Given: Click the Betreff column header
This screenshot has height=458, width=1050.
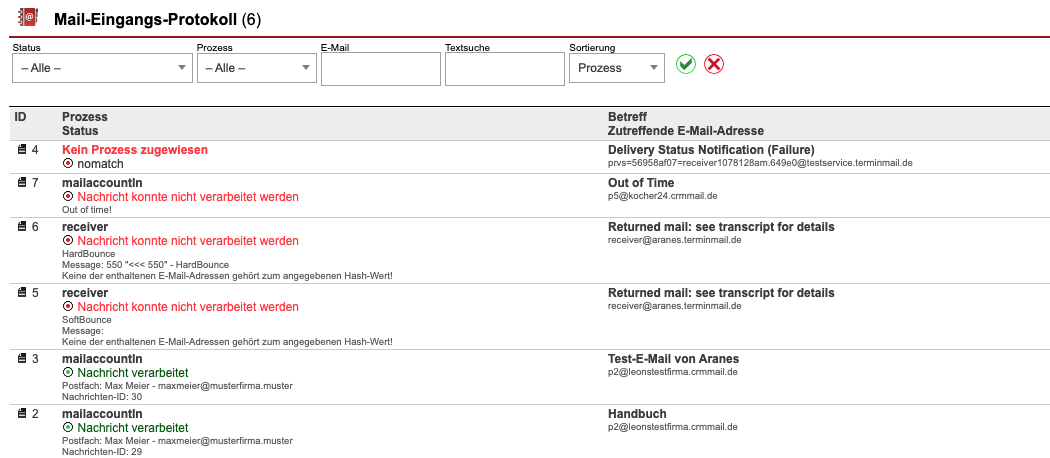Looking at the screenshot, I should tap(627, 117).
